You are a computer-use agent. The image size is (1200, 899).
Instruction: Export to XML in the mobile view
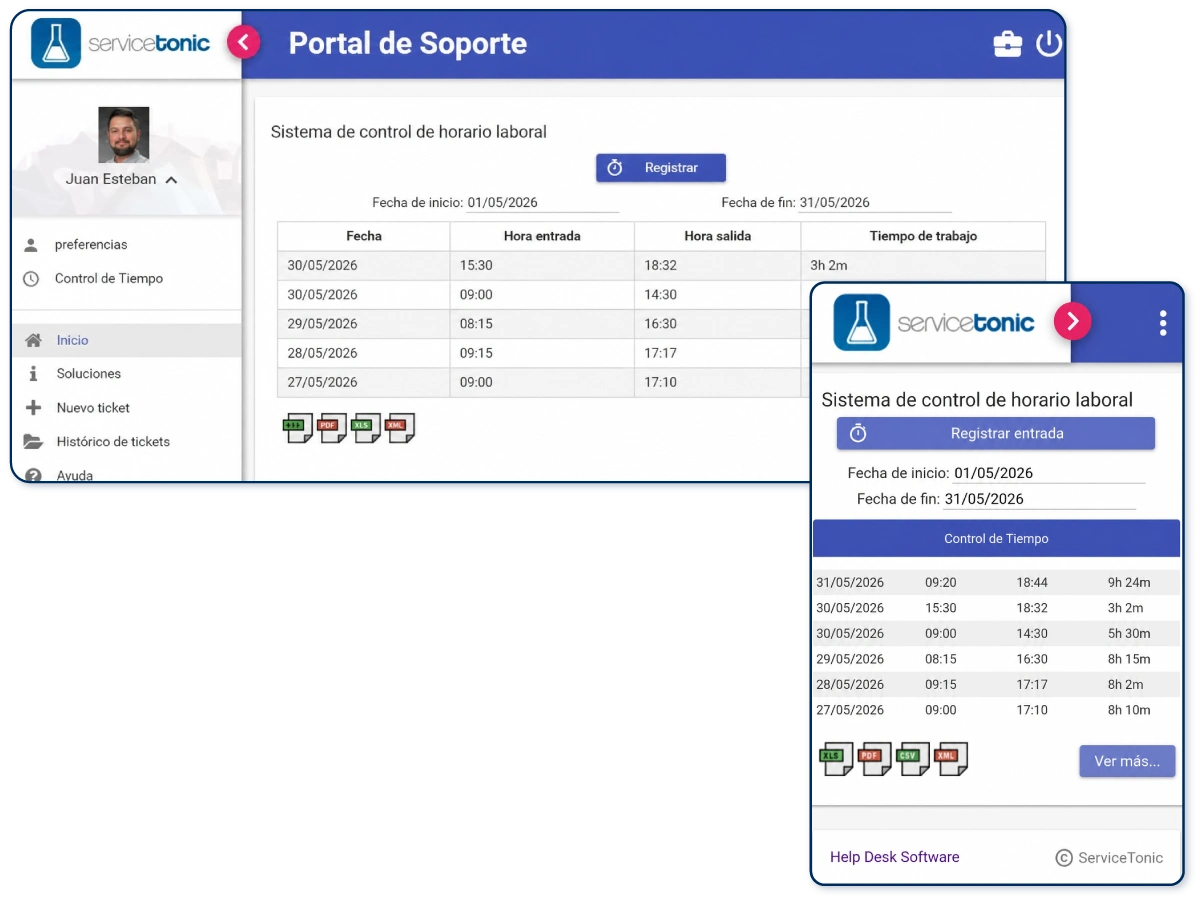click(950, 759)
